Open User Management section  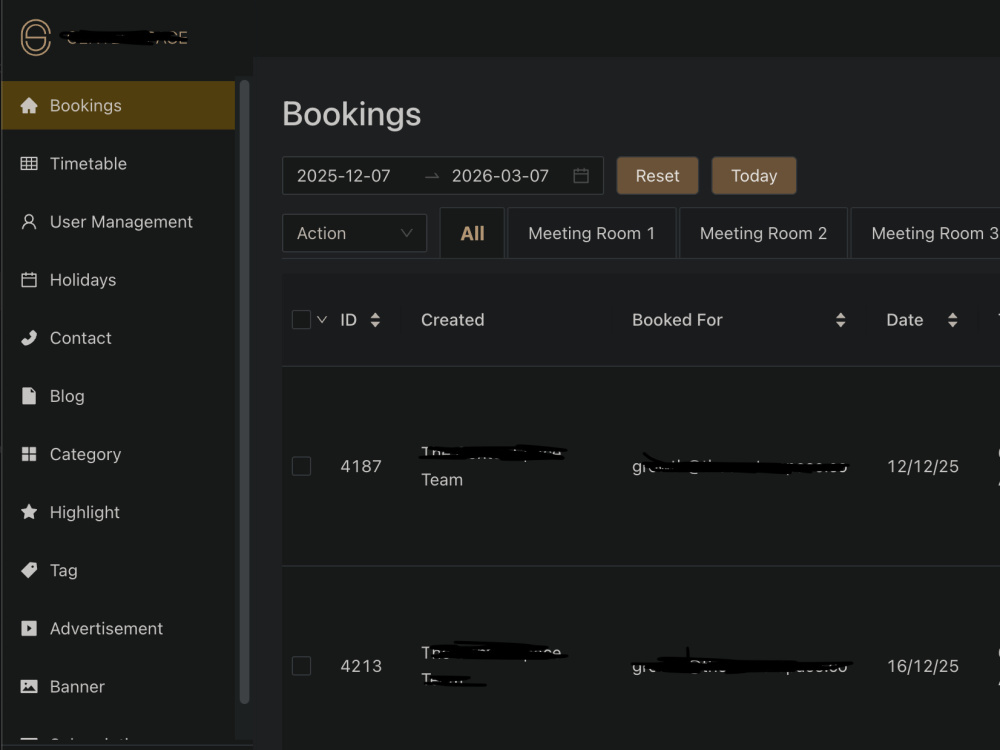point(119,221)
